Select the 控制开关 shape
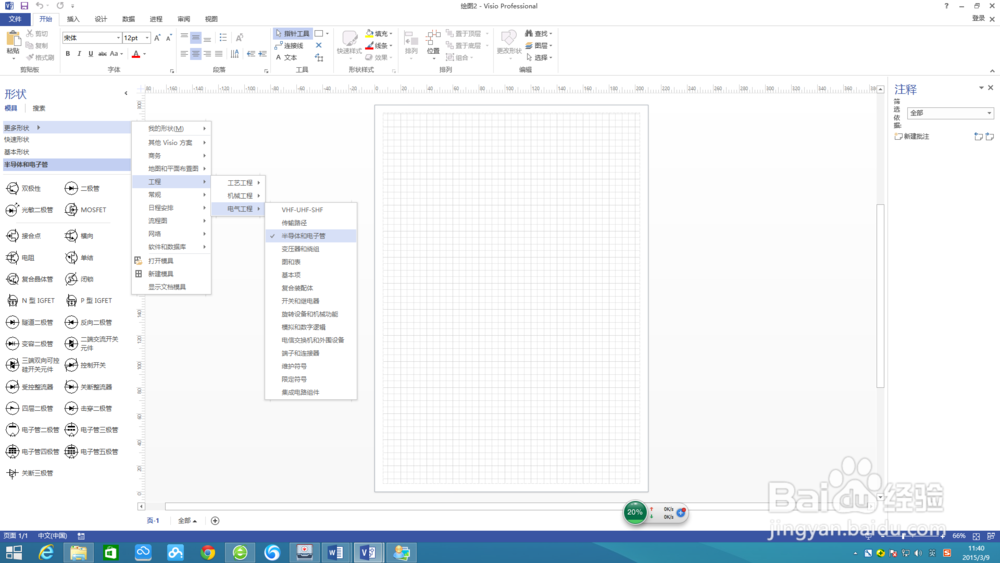 click(85, 365)
